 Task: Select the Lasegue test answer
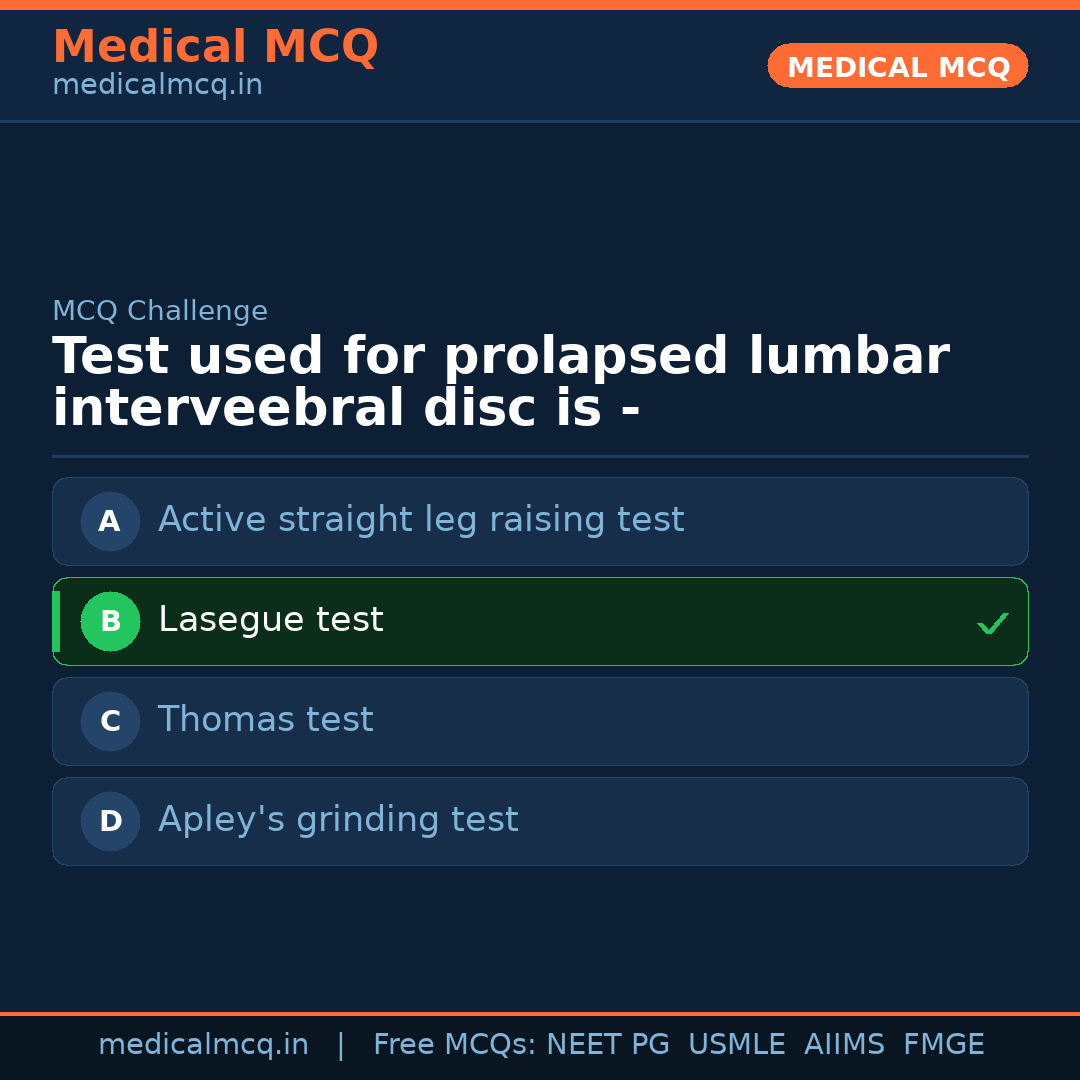[x=271, y=620]
